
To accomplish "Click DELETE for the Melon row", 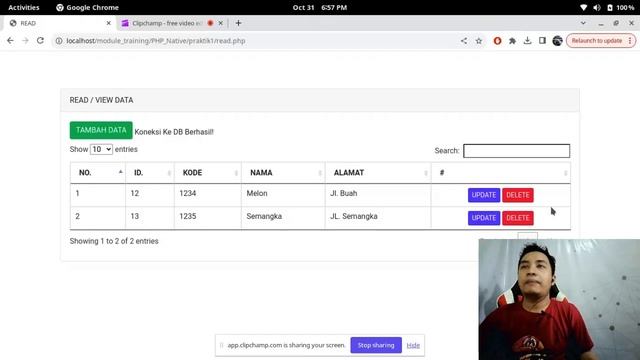I will (518, 195).
